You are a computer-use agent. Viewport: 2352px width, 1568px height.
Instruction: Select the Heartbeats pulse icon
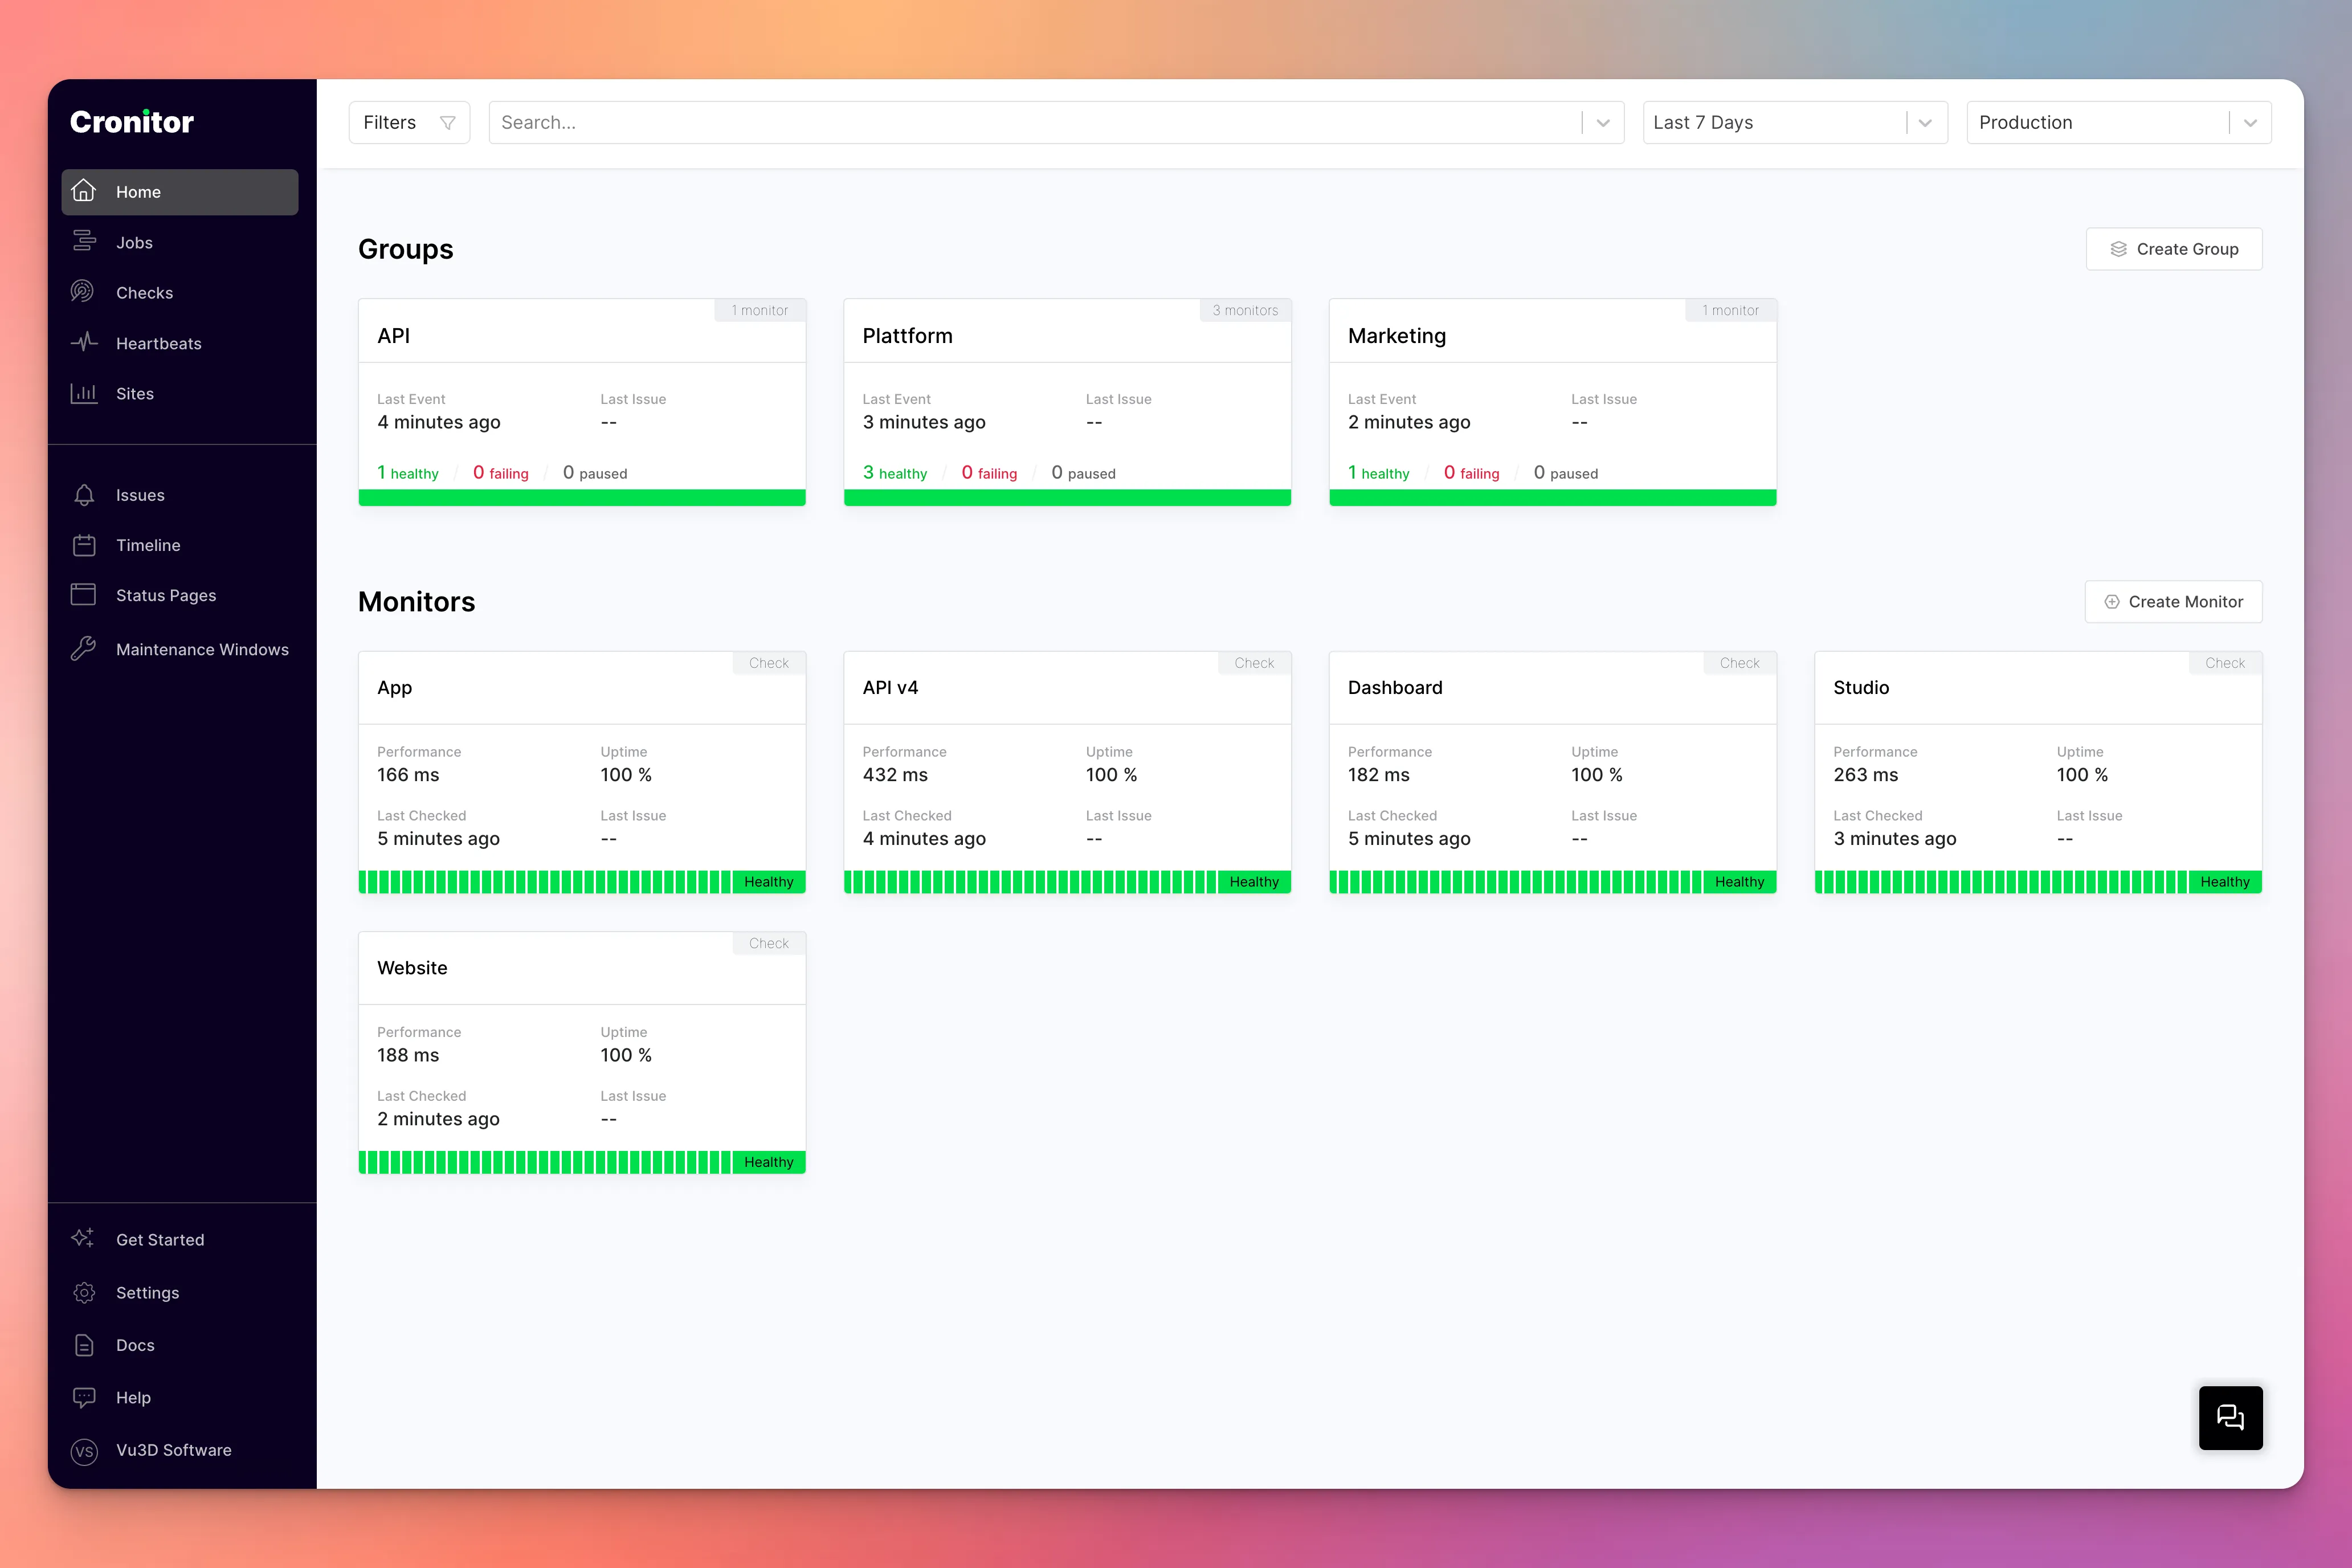tap(84, 343)
